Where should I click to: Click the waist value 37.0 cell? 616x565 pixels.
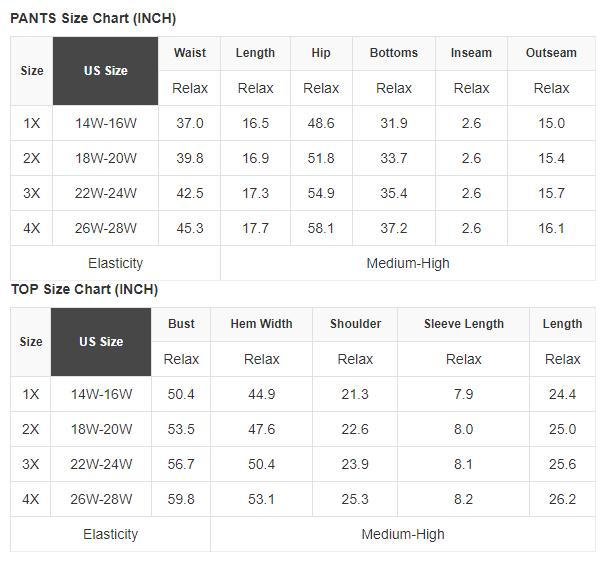coord(190,124)
